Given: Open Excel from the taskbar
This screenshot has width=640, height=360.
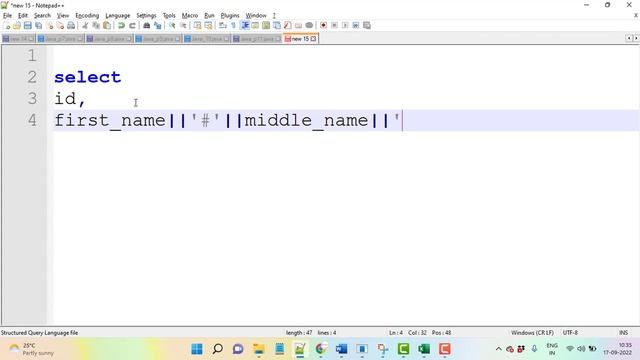Looking at the screenshot, I should (x=424, y=349).
